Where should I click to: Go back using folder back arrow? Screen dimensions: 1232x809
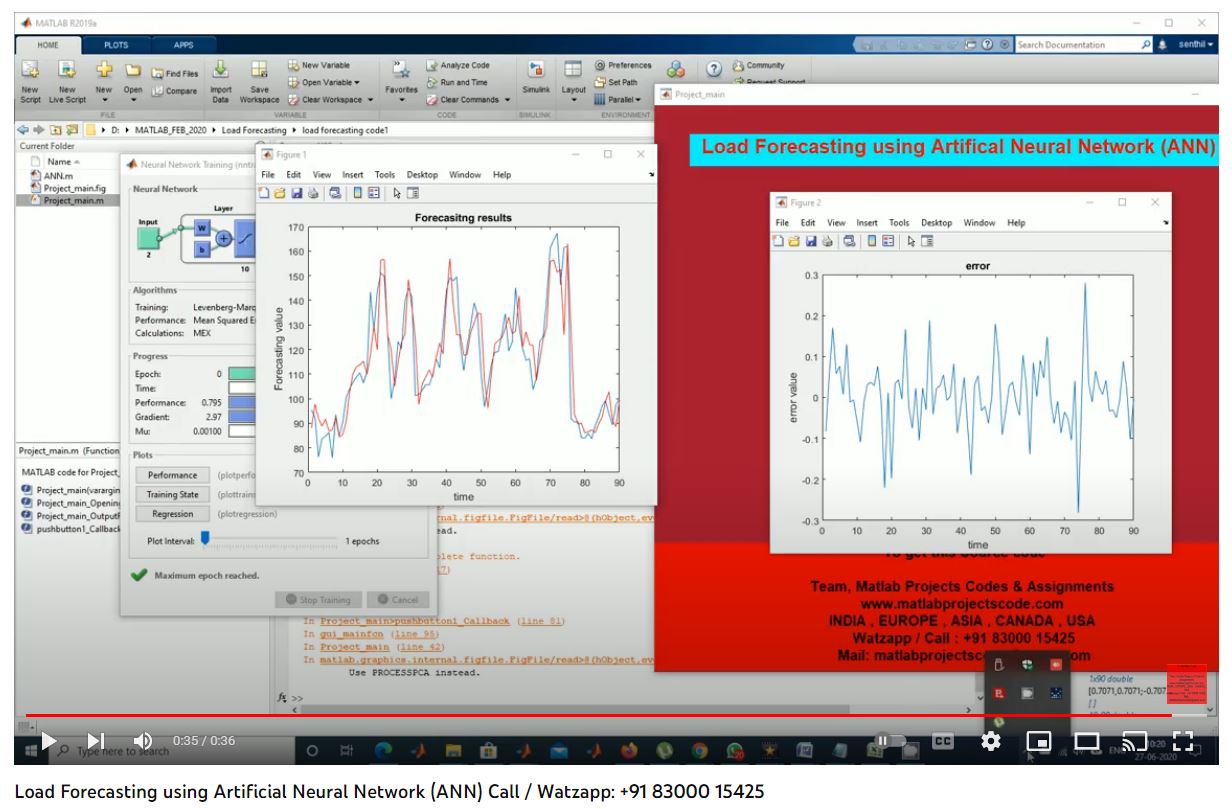click(x=22, y=130)
